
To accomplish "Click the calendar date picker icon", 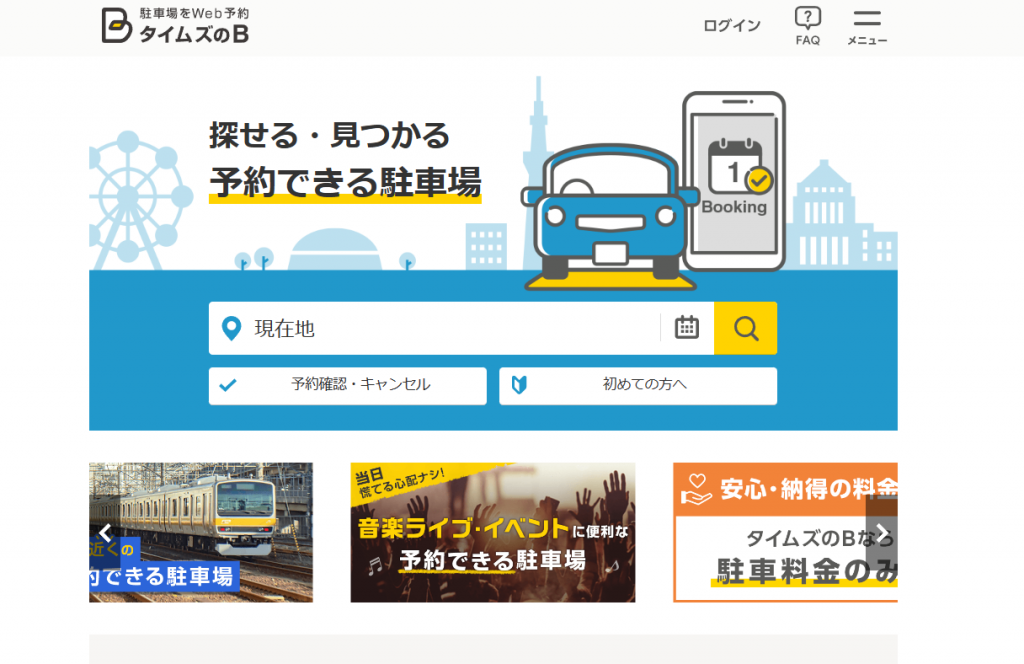I will coord(686,328).
